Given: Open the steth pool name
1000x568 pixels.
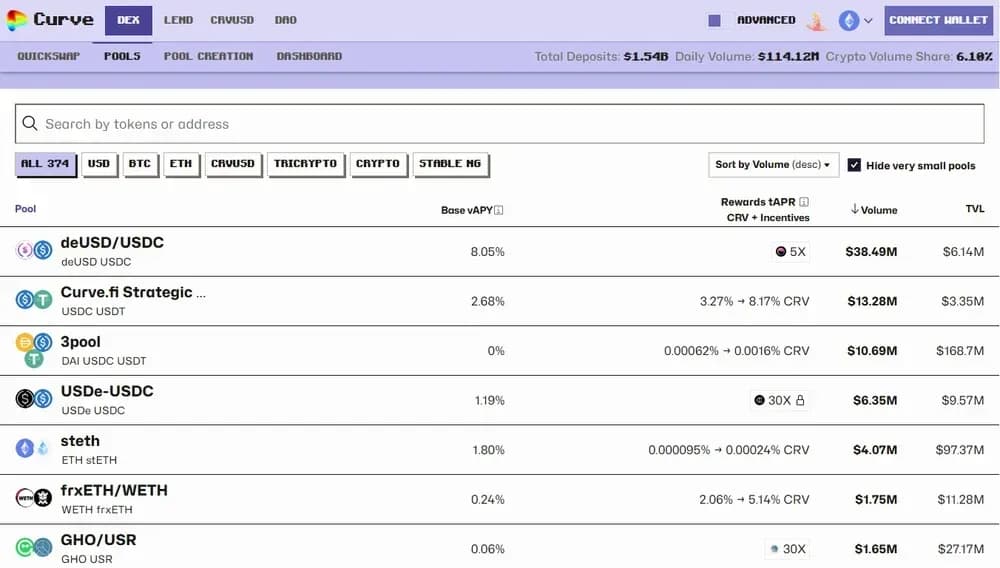Looking at the screenshot, I should click(x=80, y=441).
